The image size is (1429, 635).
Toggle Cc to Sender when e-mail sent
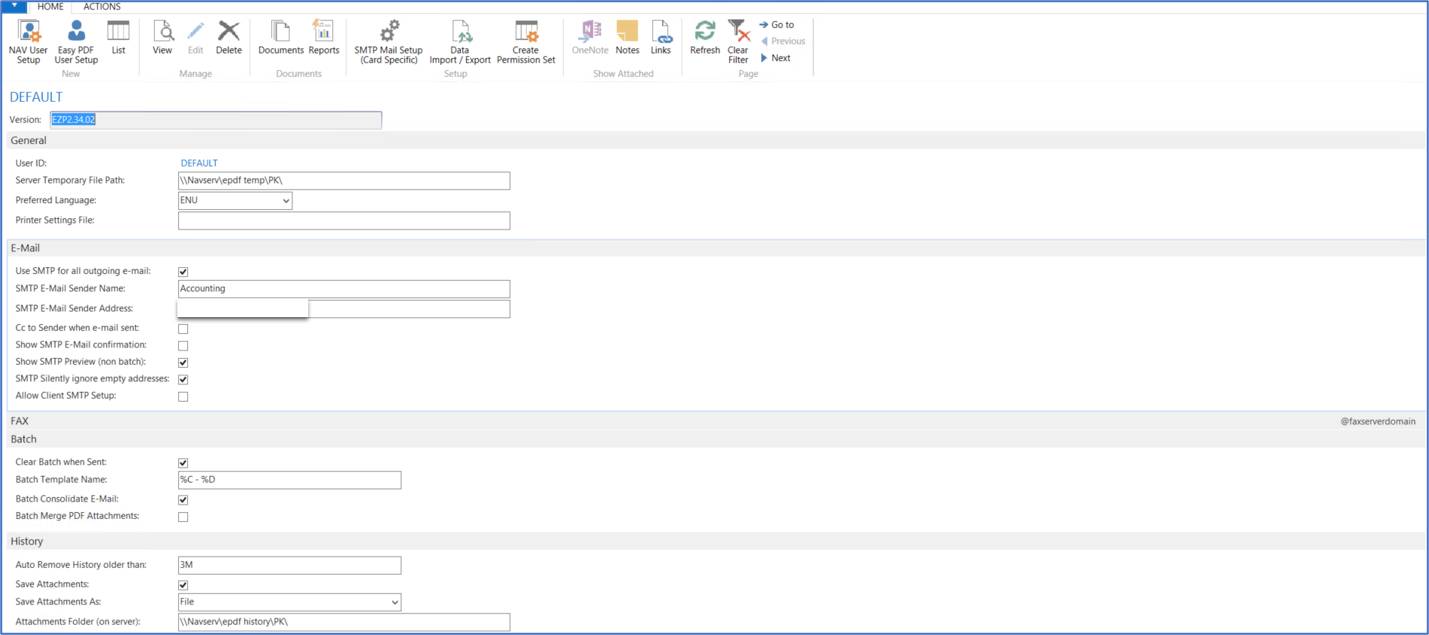[183, 329]
